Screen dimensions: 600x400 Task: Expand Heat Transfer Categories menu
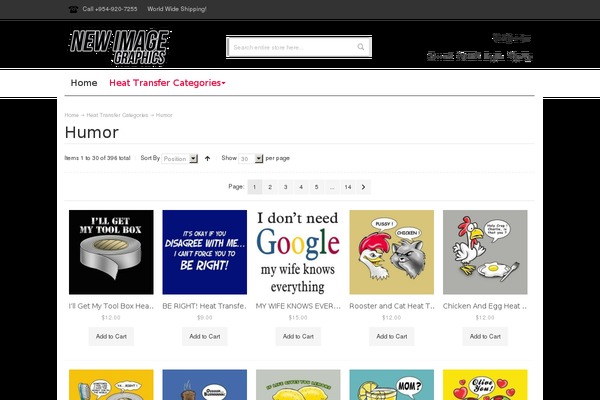[167, 83]
